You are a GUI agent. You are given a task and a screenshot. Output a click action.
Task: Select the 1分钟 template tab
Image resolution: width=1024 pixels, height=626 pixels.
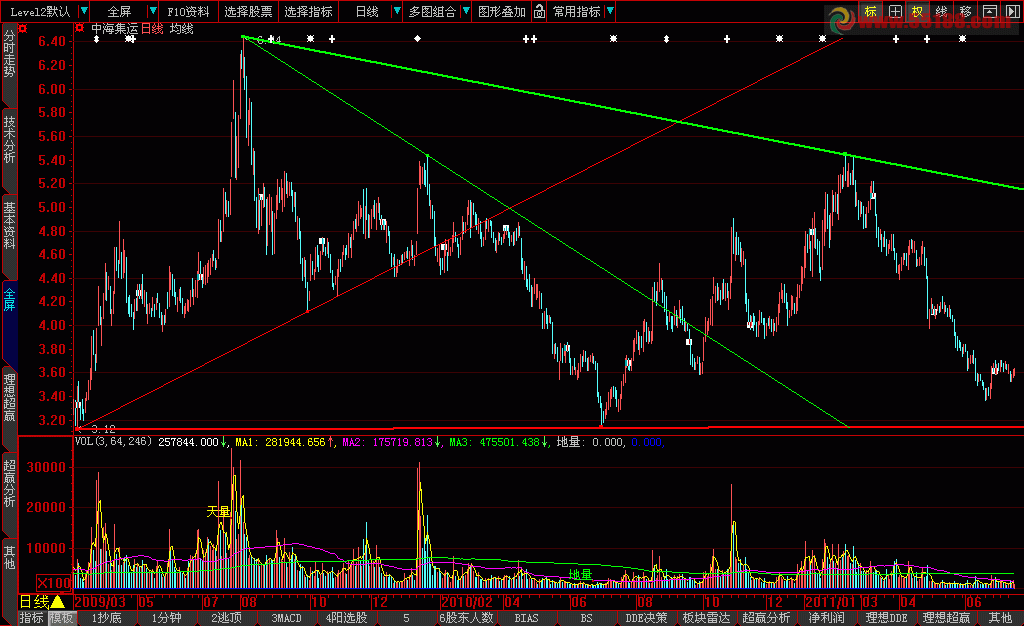[x=167, y=618]
